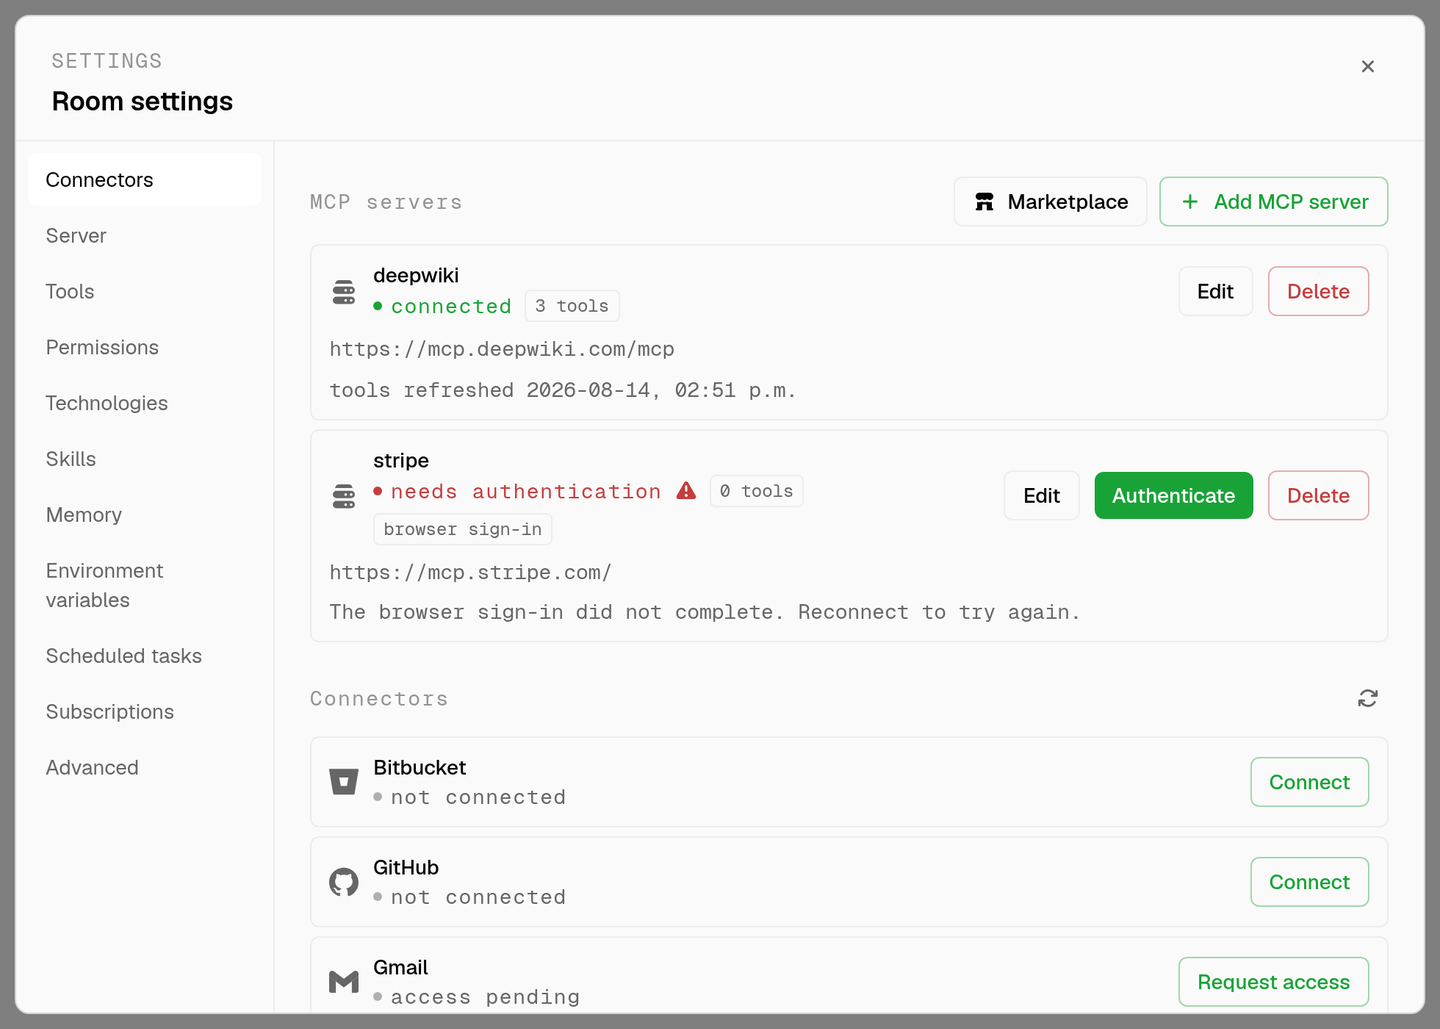The height and width of the screenshot is (1029, 1440).
Task: Delete the deepwiki server
Action: (1318, 291)
